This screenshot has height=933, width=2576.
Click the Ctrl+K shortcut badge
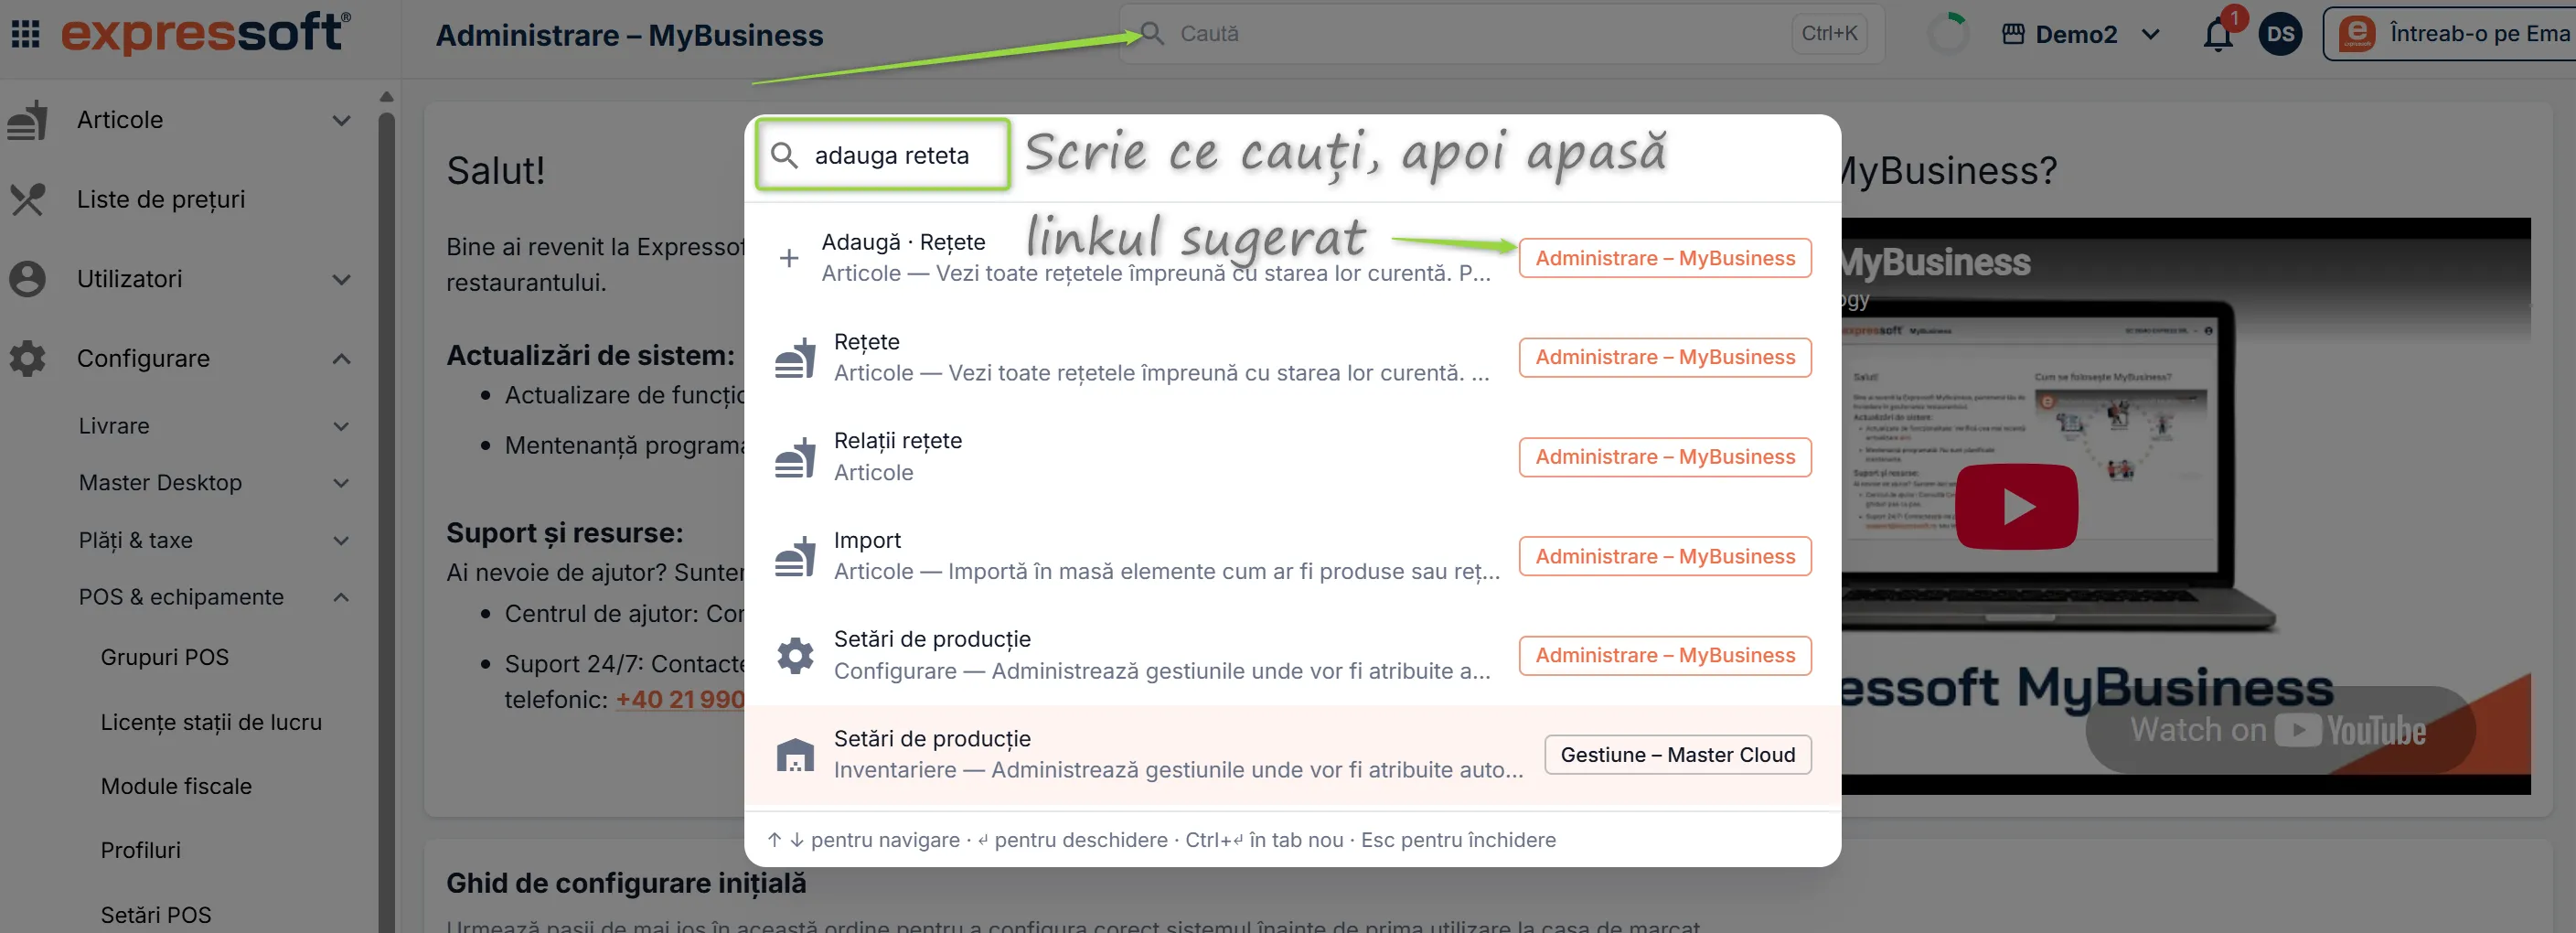point(1829,33)
